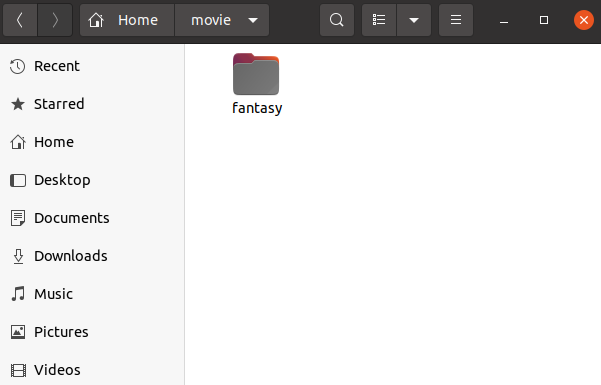Click the Starred star icon
Viewport: 601px width, 385px height.
(x=18, y=104)
